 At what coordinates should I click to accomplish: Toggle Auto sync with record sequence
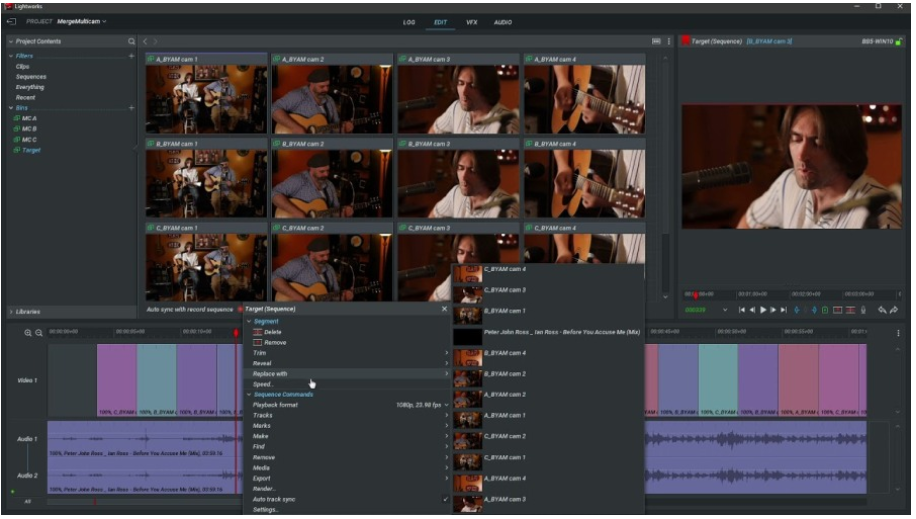(239, 310)
